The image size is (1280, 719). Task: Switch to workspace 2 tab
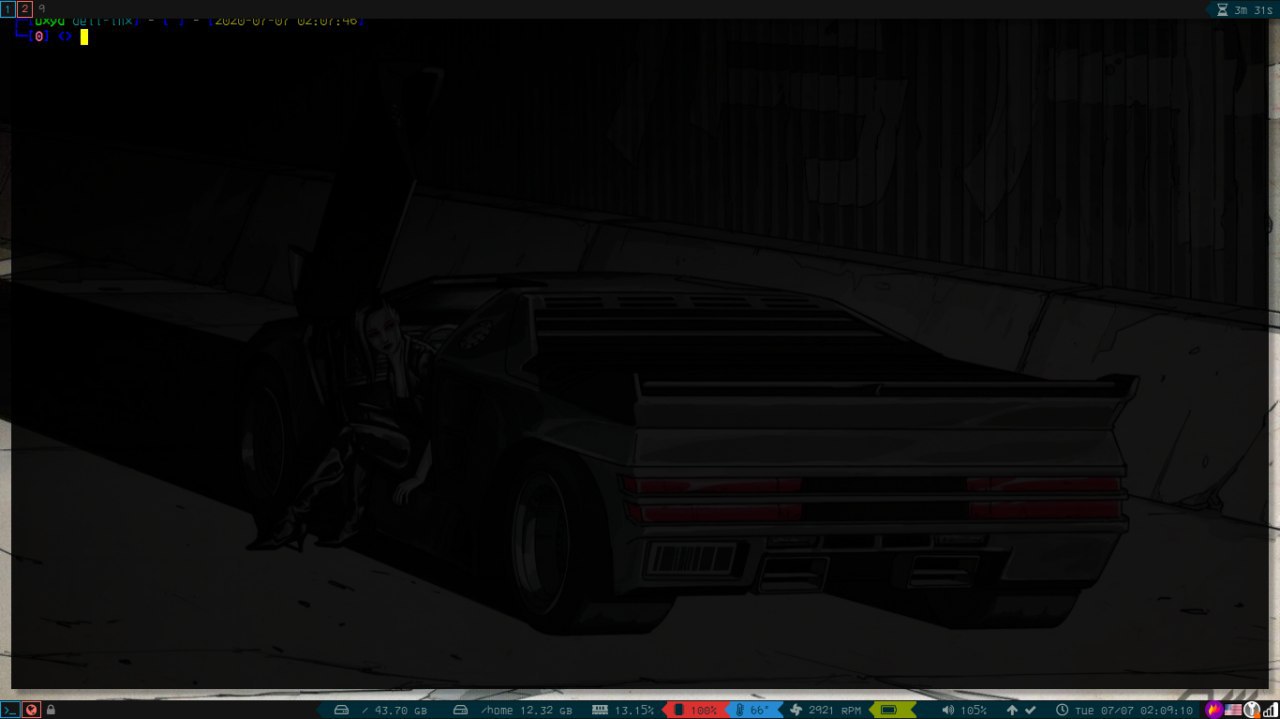[25, 9]
